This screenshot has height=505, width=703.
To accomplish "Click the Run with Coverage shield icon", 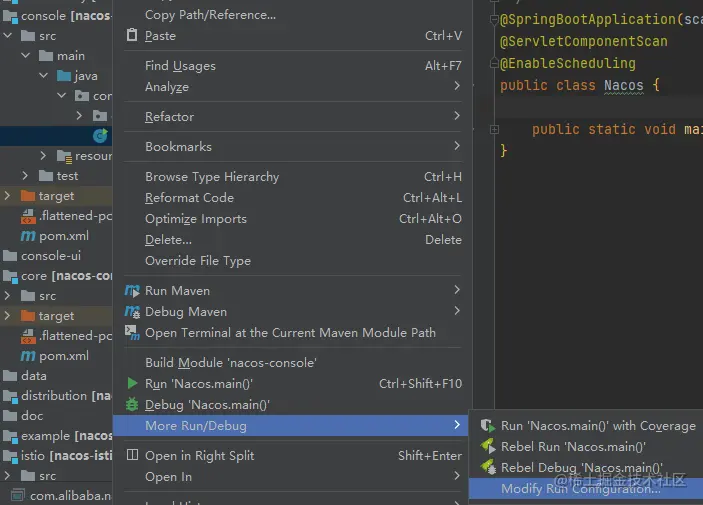I will (x=487, y=425).
